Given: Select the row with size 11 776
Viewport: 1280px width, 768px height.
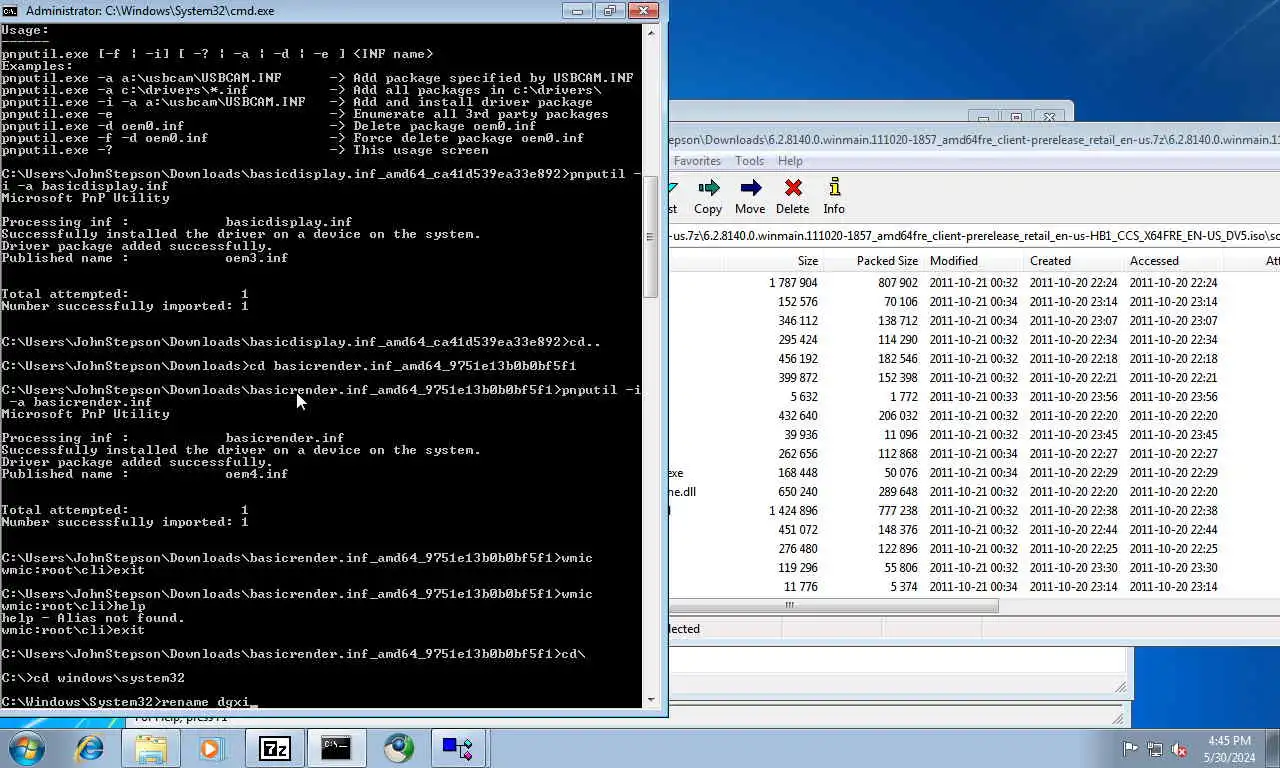Looking at the screenshot, I should (974, 587).
